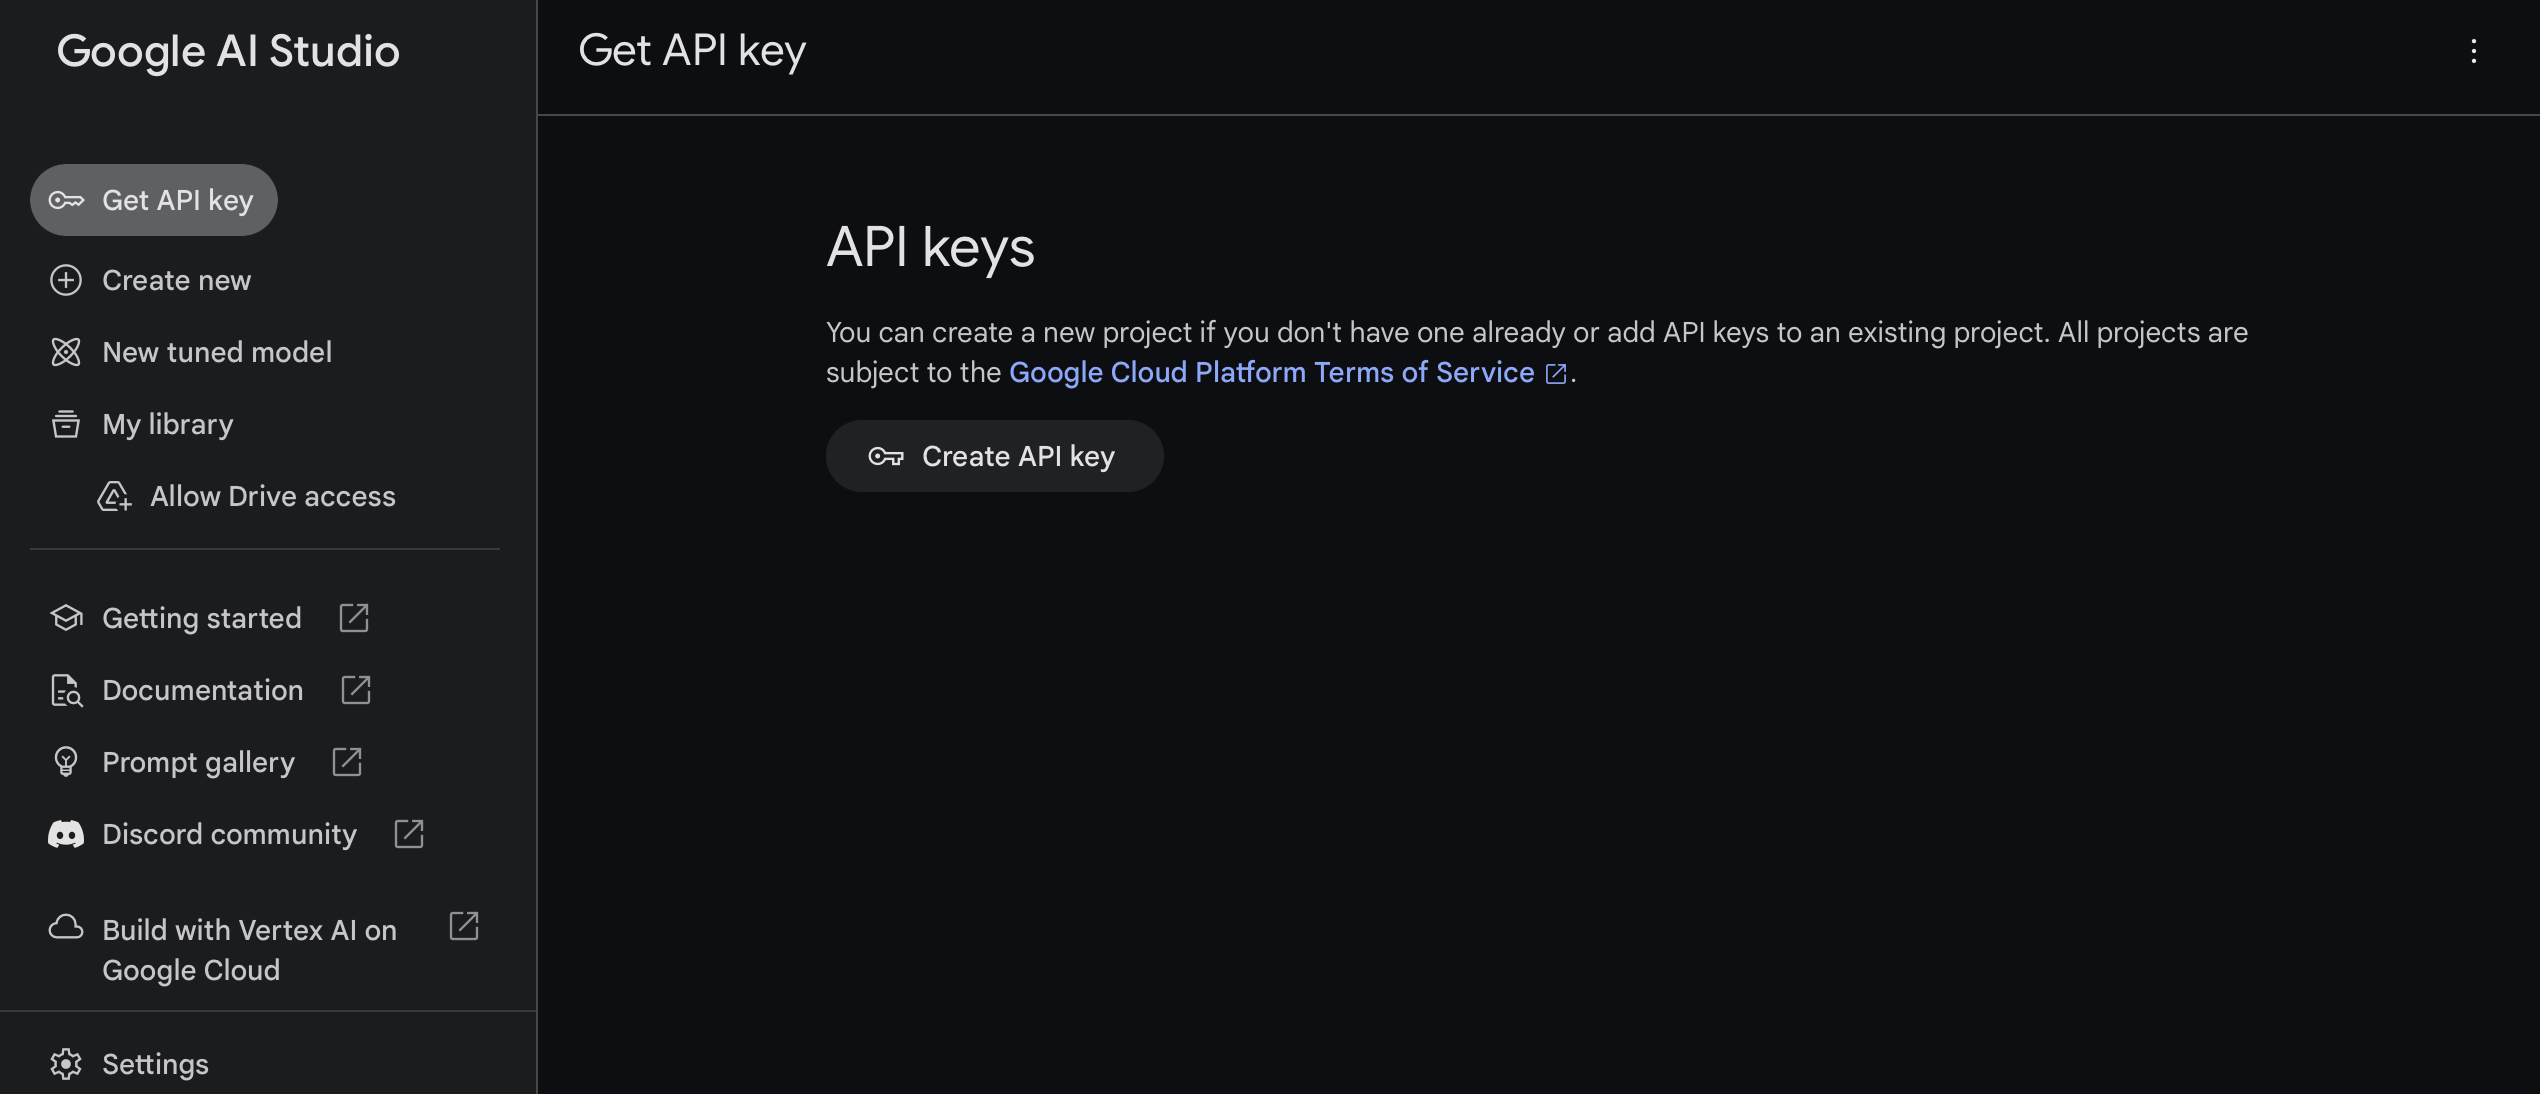The height and width of the screenshot is (1094, 2540).
Task: Select Get API key in the sidebar
Action: pyautogui.click(x=176, y=200)
